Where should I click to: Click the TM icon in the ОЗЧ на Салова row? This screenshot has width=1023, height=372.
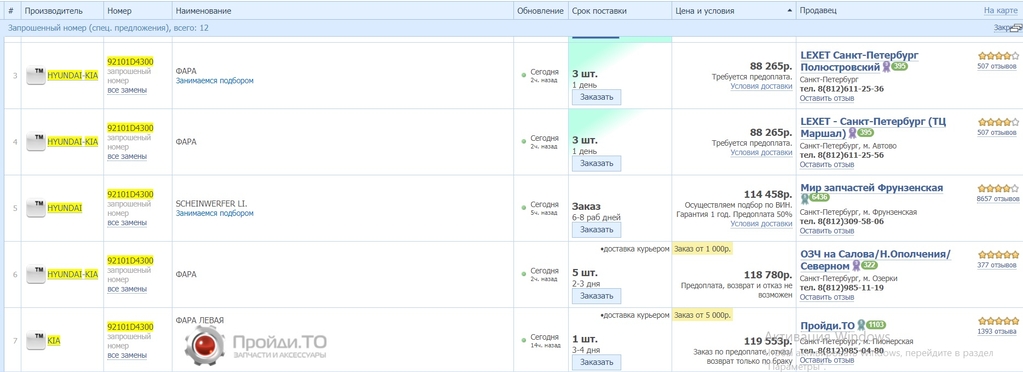[x=35, y=275]
